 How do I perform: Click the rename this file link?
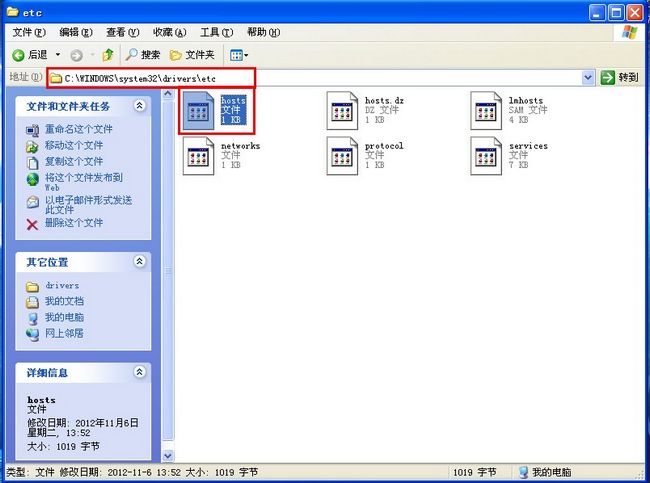pos(78,129)
